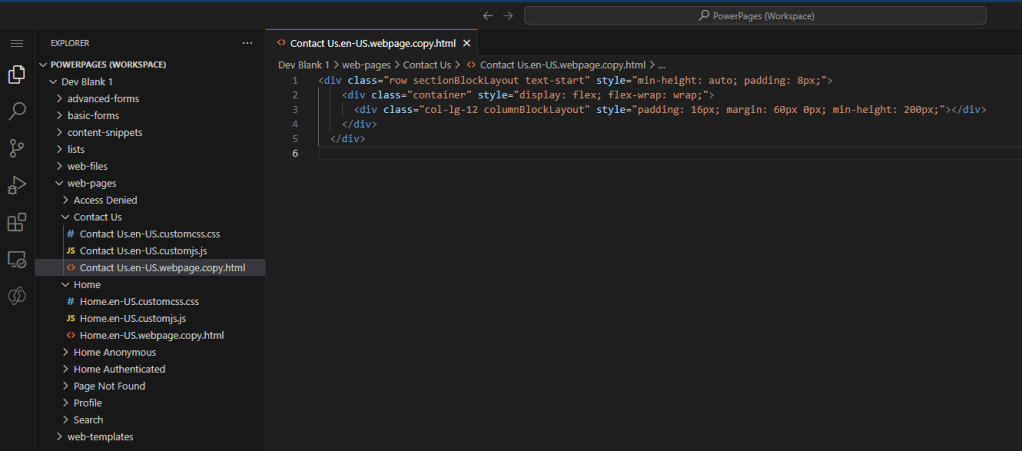The width and height of the screenshot is (1022, 451).
Task: Open the Extensions view
Action: 16,222
